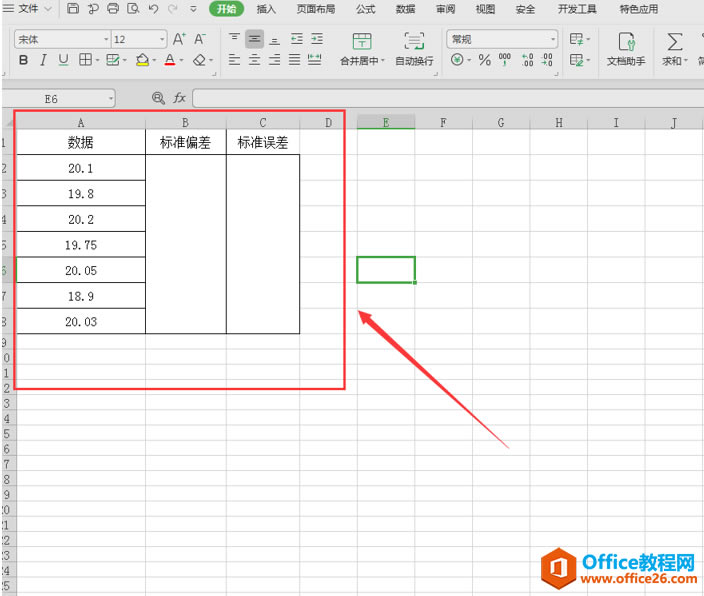
Task: Click the Fill color bucket icon
Action: 142,59
